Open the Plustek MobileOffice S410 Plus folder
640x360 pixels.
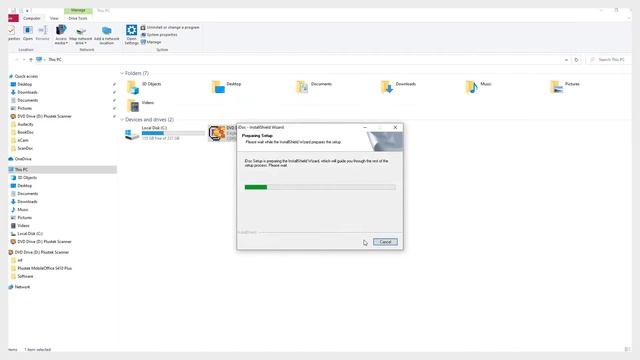(44, 268)
